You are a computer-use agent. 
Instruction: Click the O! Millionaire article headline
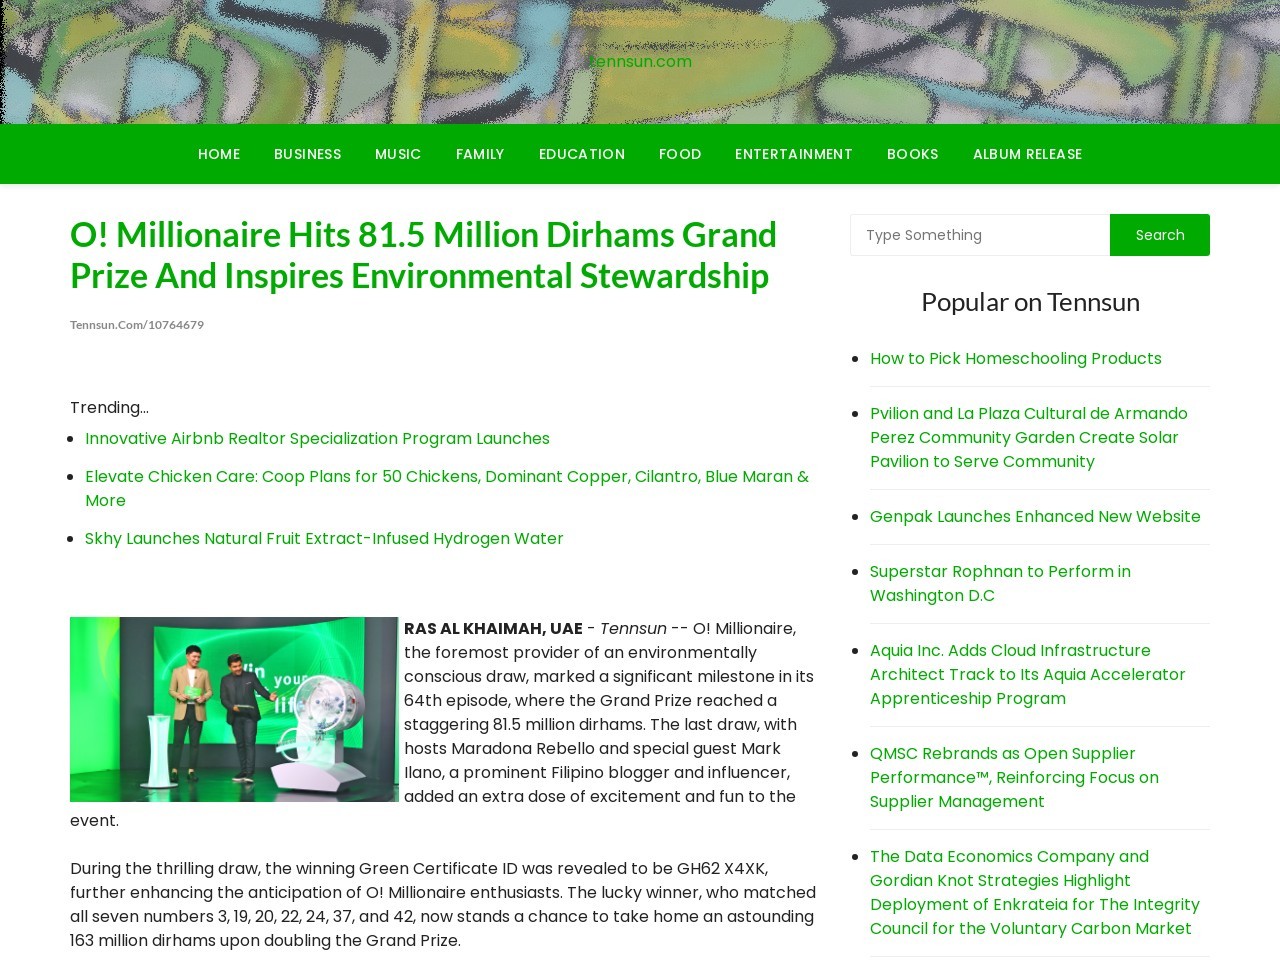click(x=423, y=255)
